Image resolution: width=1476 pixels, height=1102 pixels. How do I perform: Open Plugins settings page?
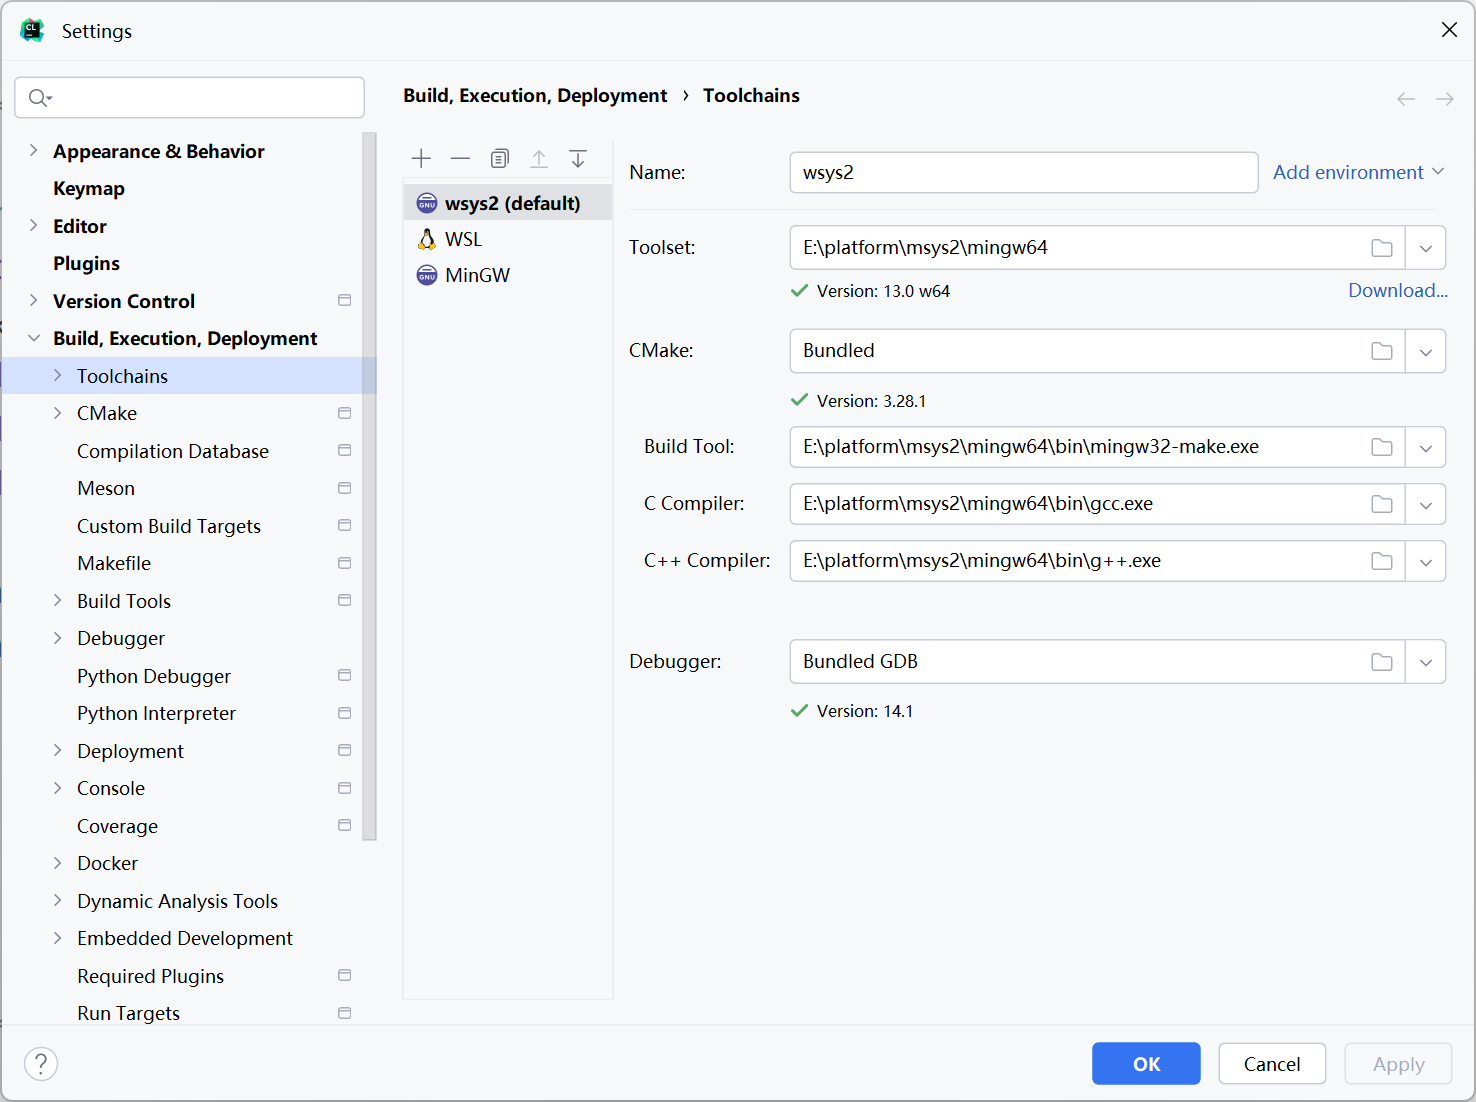pyautogui.click(x=86, y=263)
